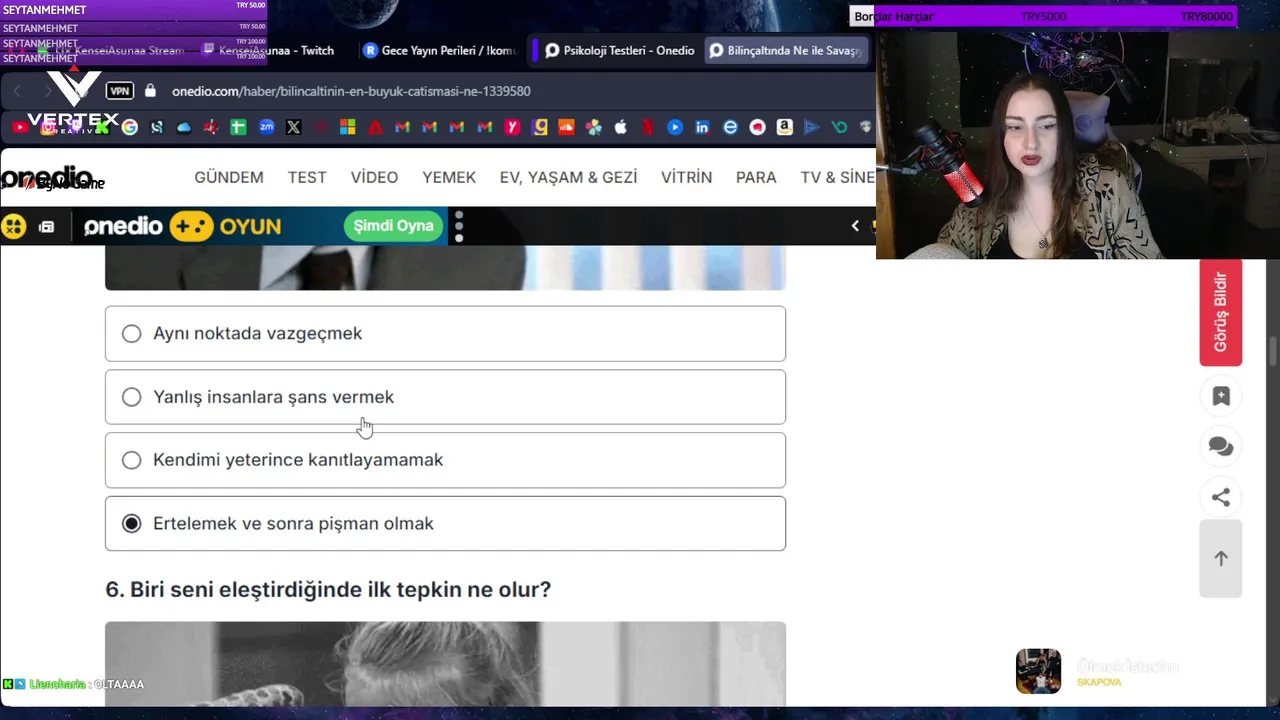Click the red 'Görüş Bildir' button
Image resolution: width=1280 pixels, height=720 pixels.
tap(1221, 312)
